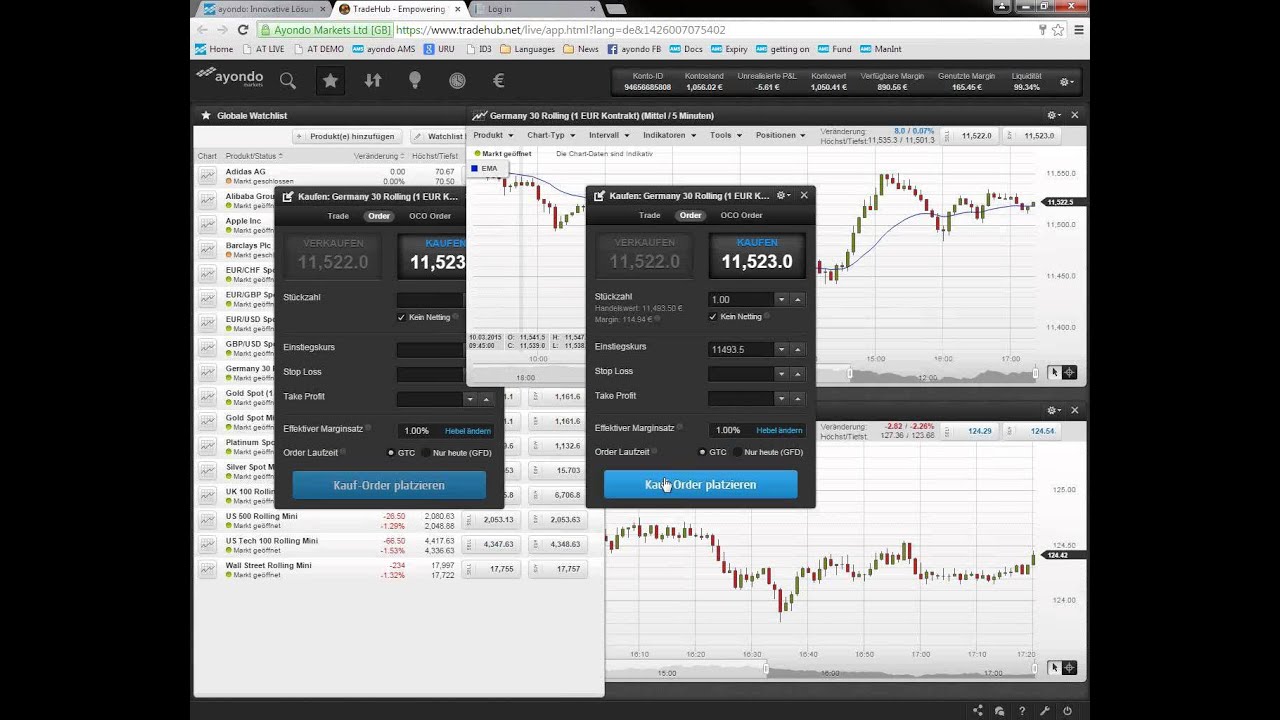Click Kauf-Order platzieren in left dialog
Viewport: 1280px width, 720px height.
(389, 485)
